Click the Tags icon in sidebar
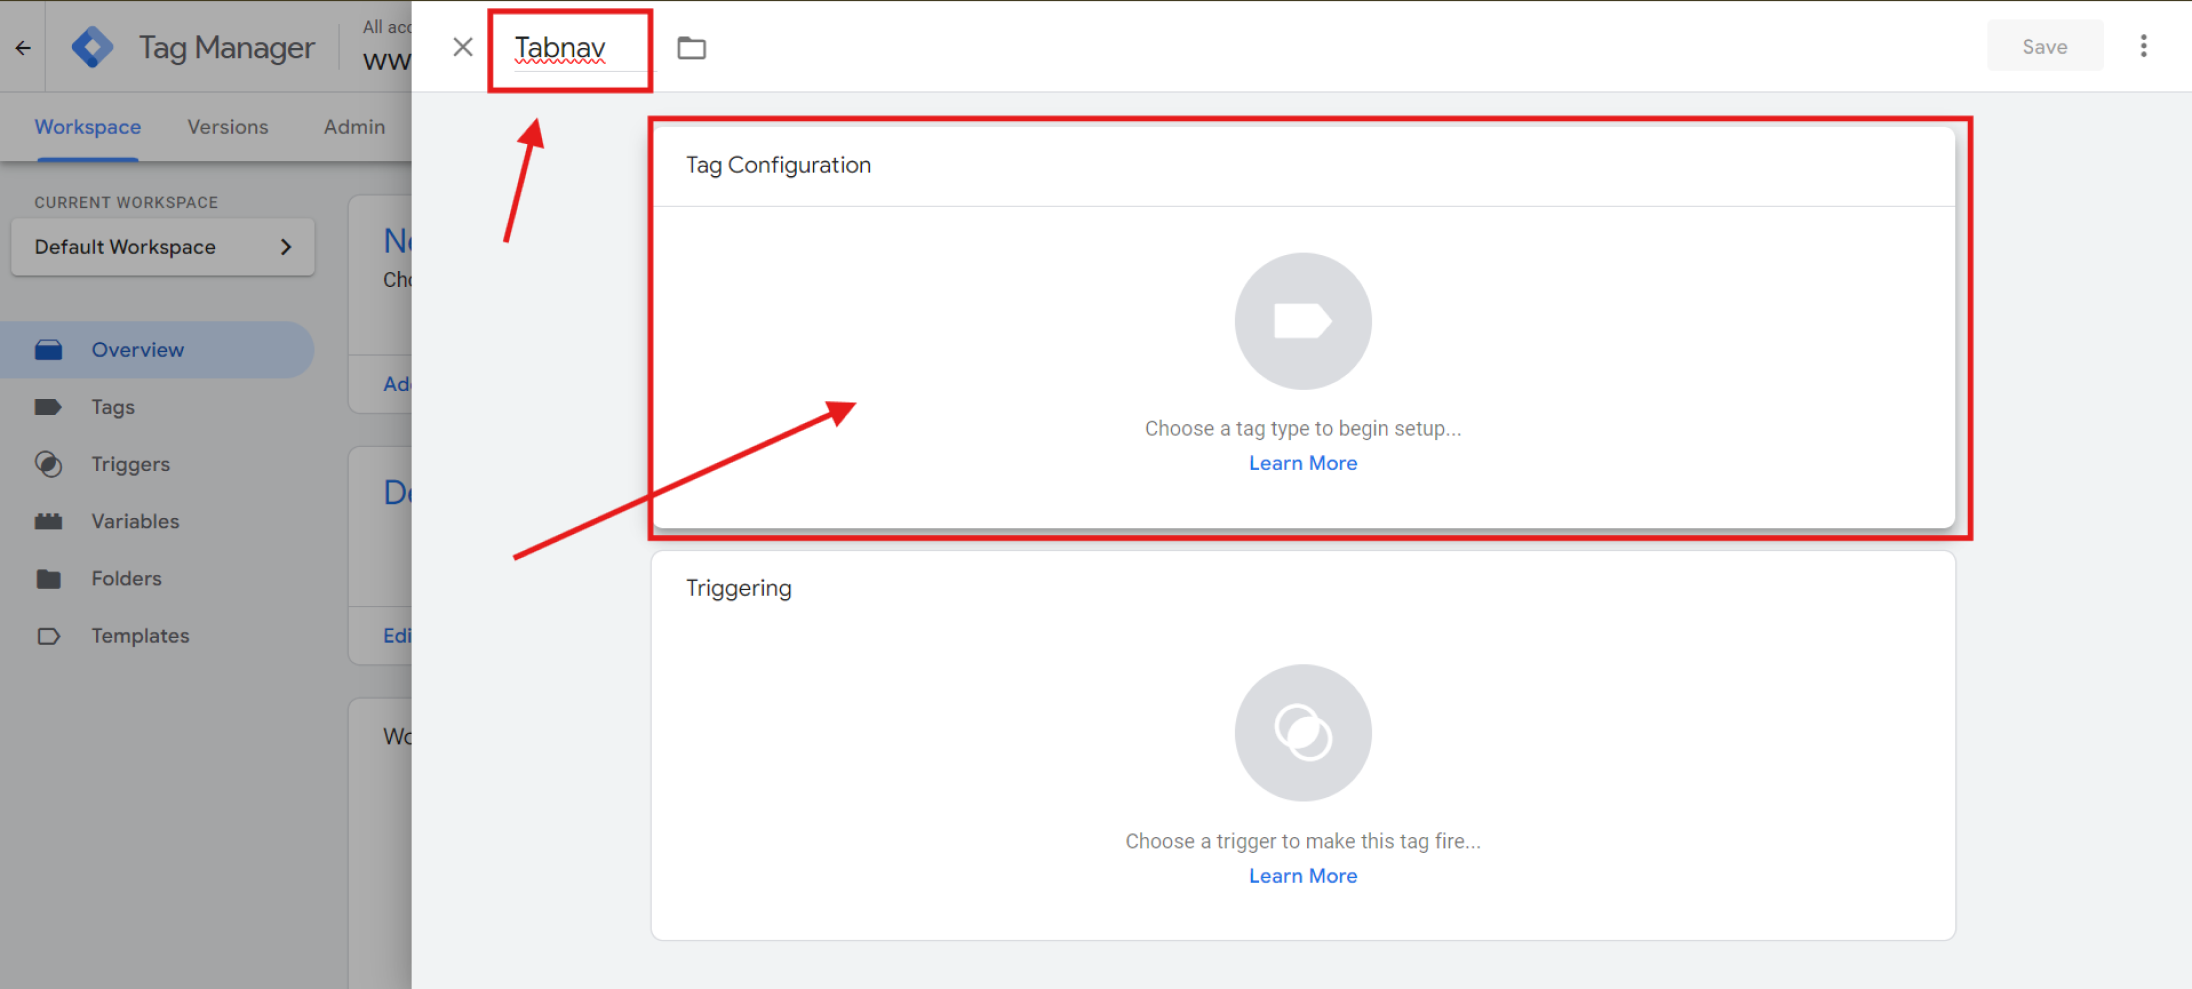The image size is (2192, 989). [48, 407]
